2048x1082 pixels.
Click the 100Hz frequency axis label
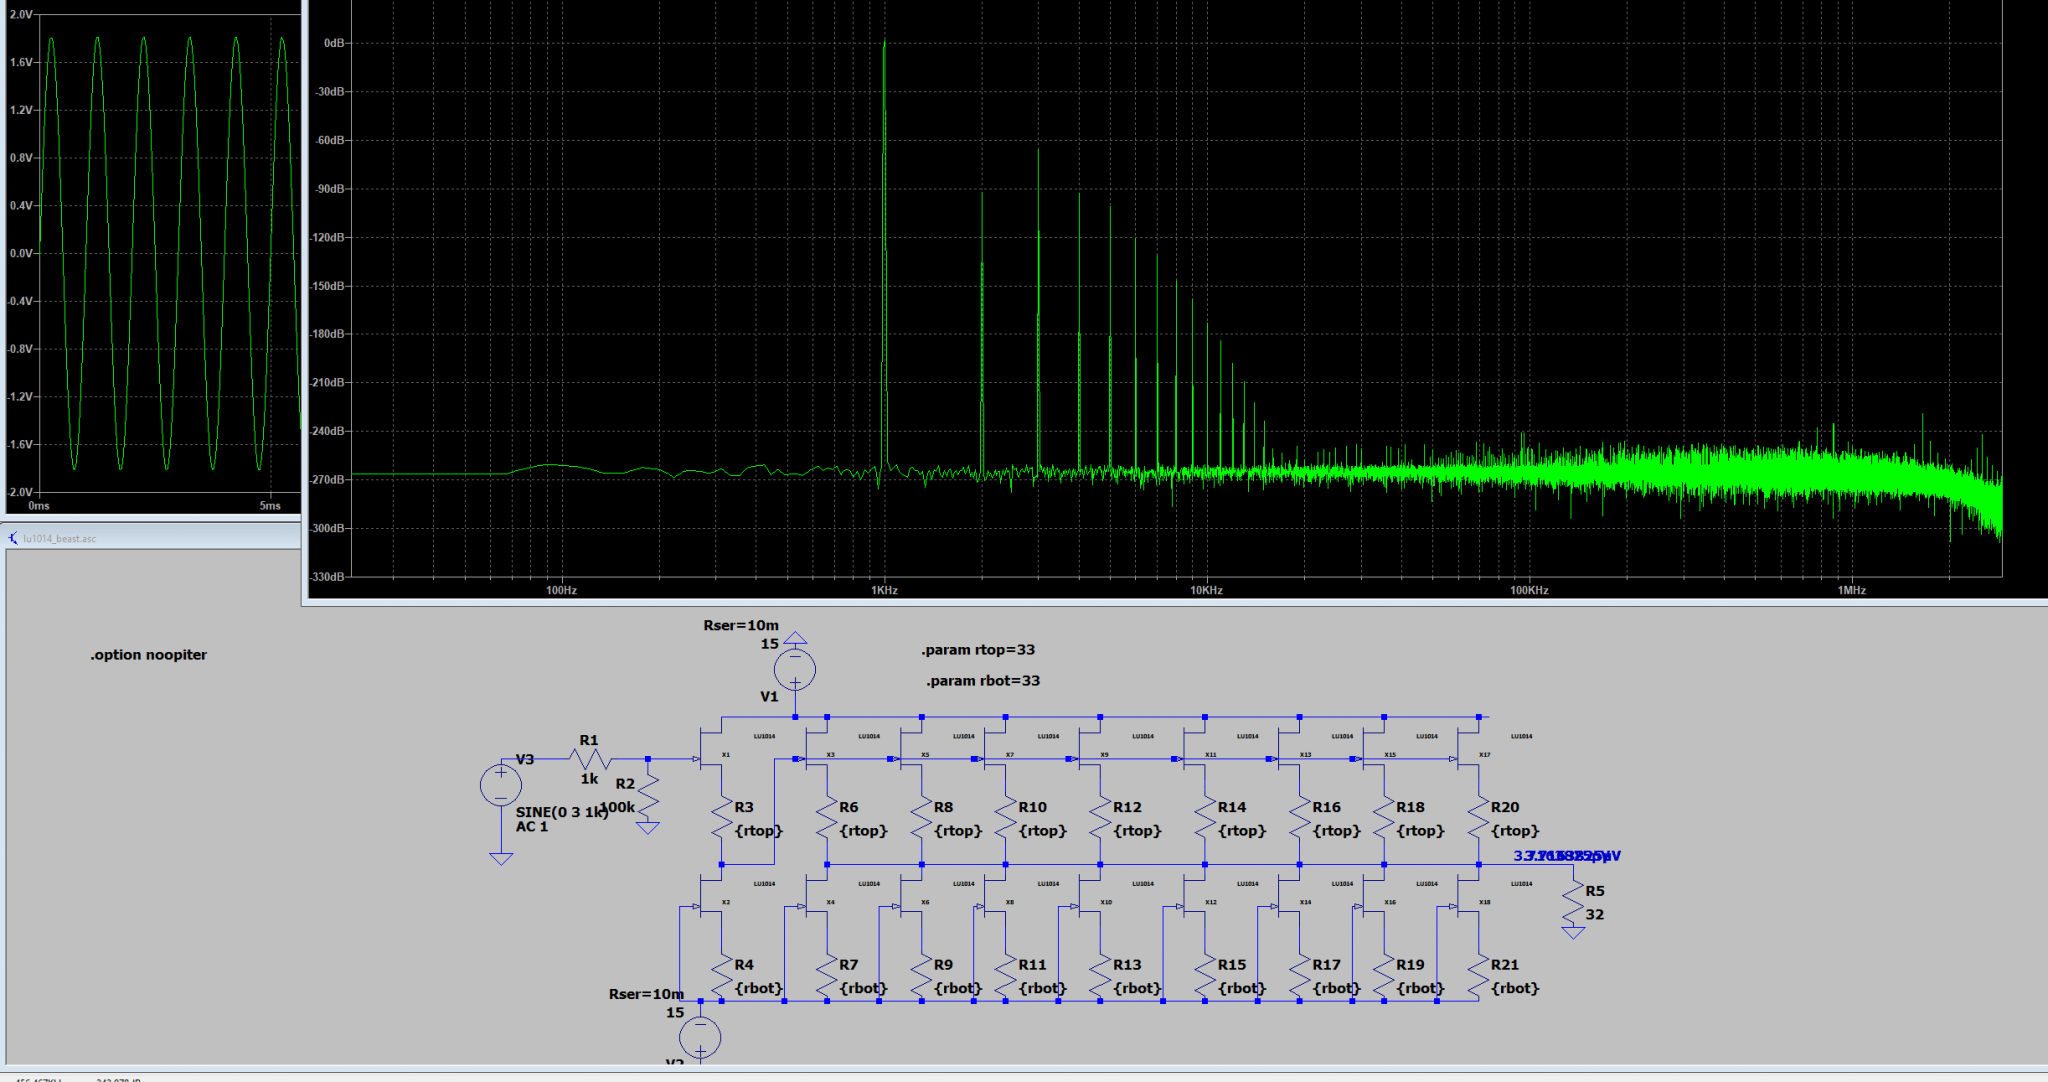(x=561, y=590)
